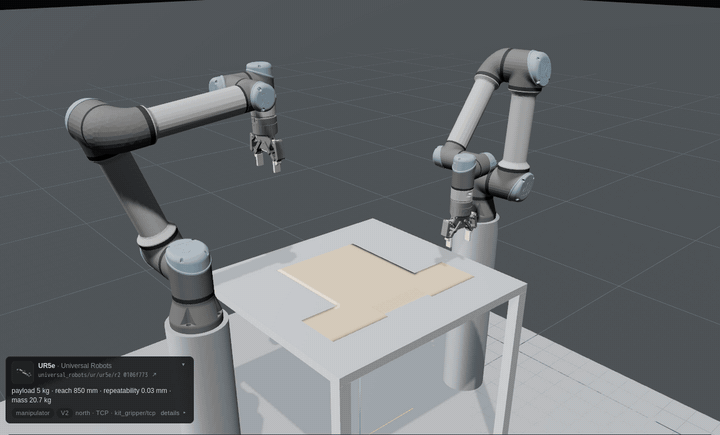Open the external link arrow beside the ur5e path
Screen dimensions: 720x435
coord(154,375)
